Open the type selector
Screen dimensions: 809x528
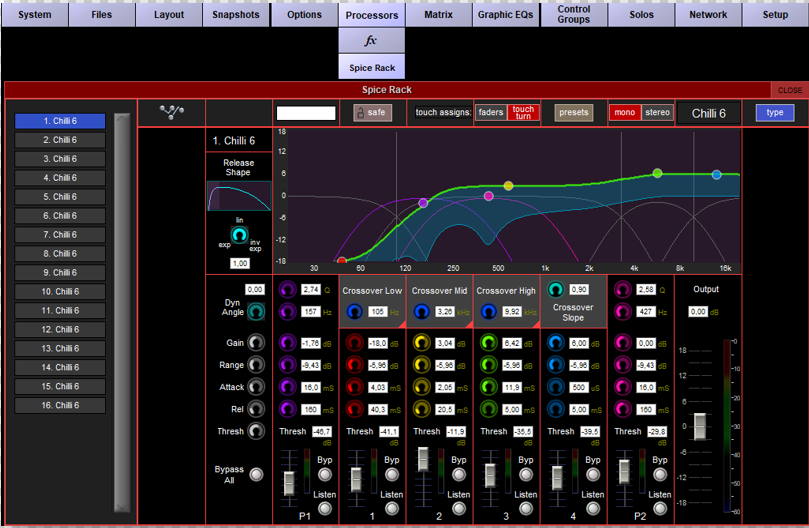[x=774, y=113]
